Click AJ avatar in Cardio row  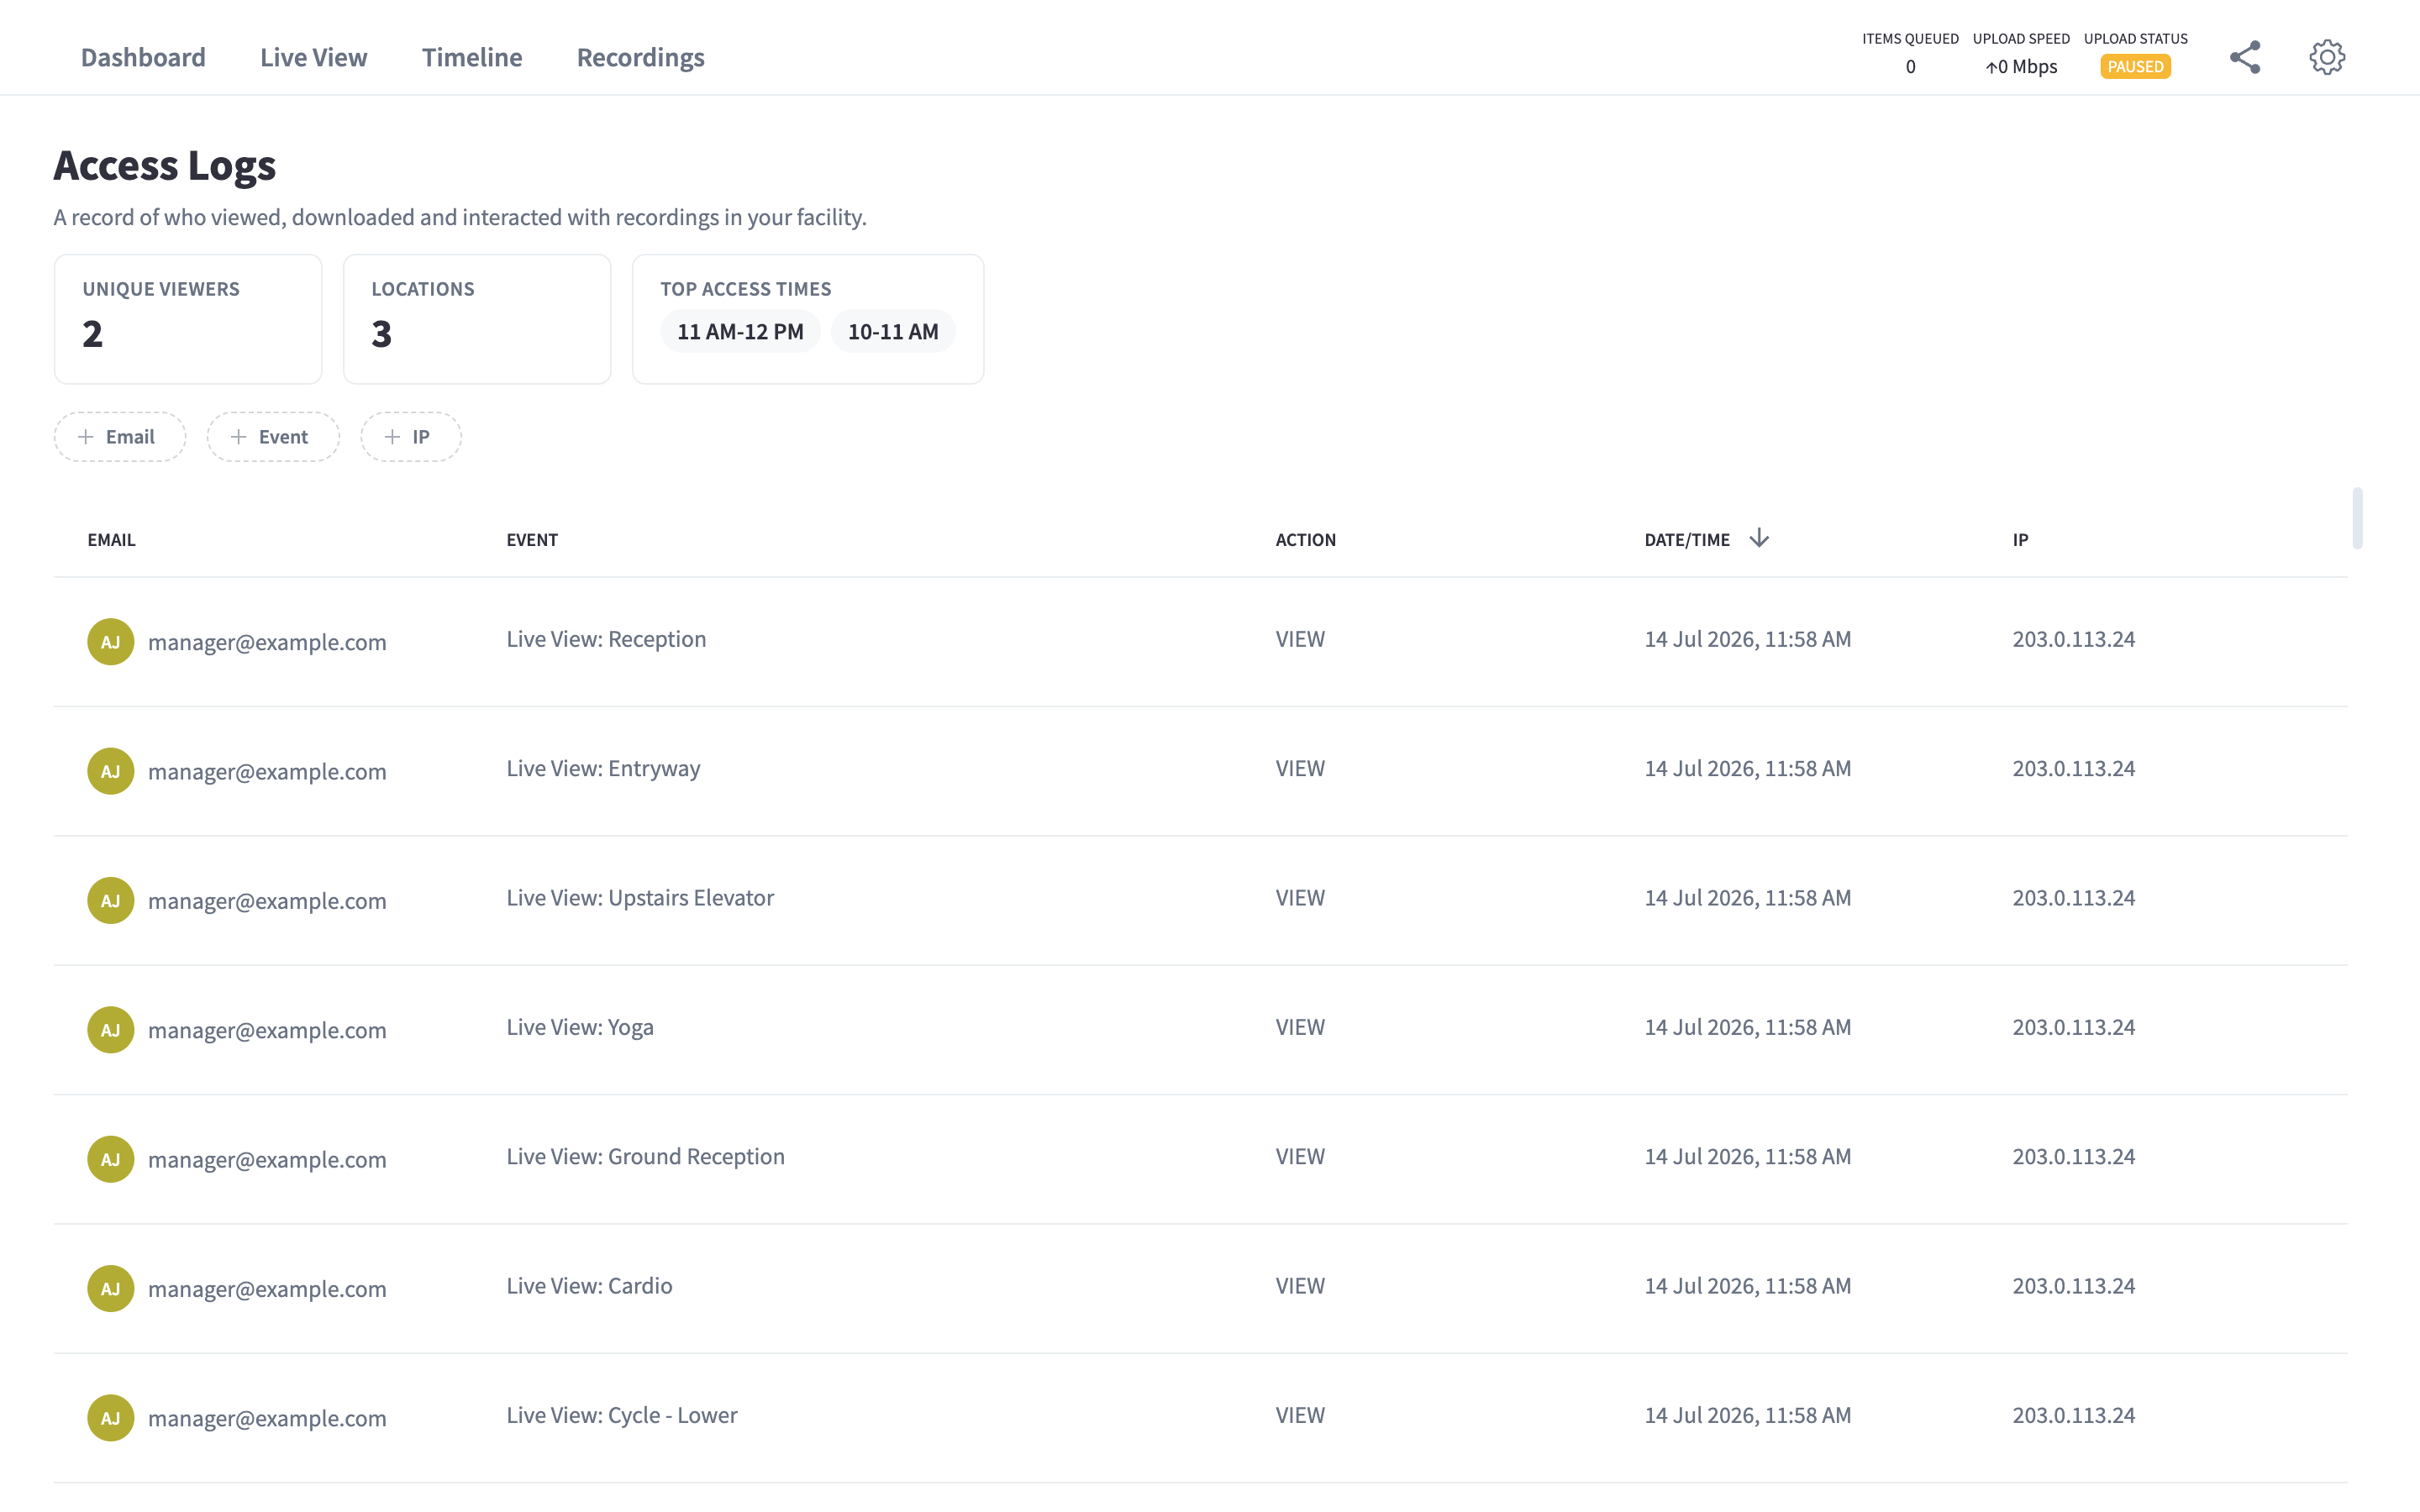click(111, 1288)
